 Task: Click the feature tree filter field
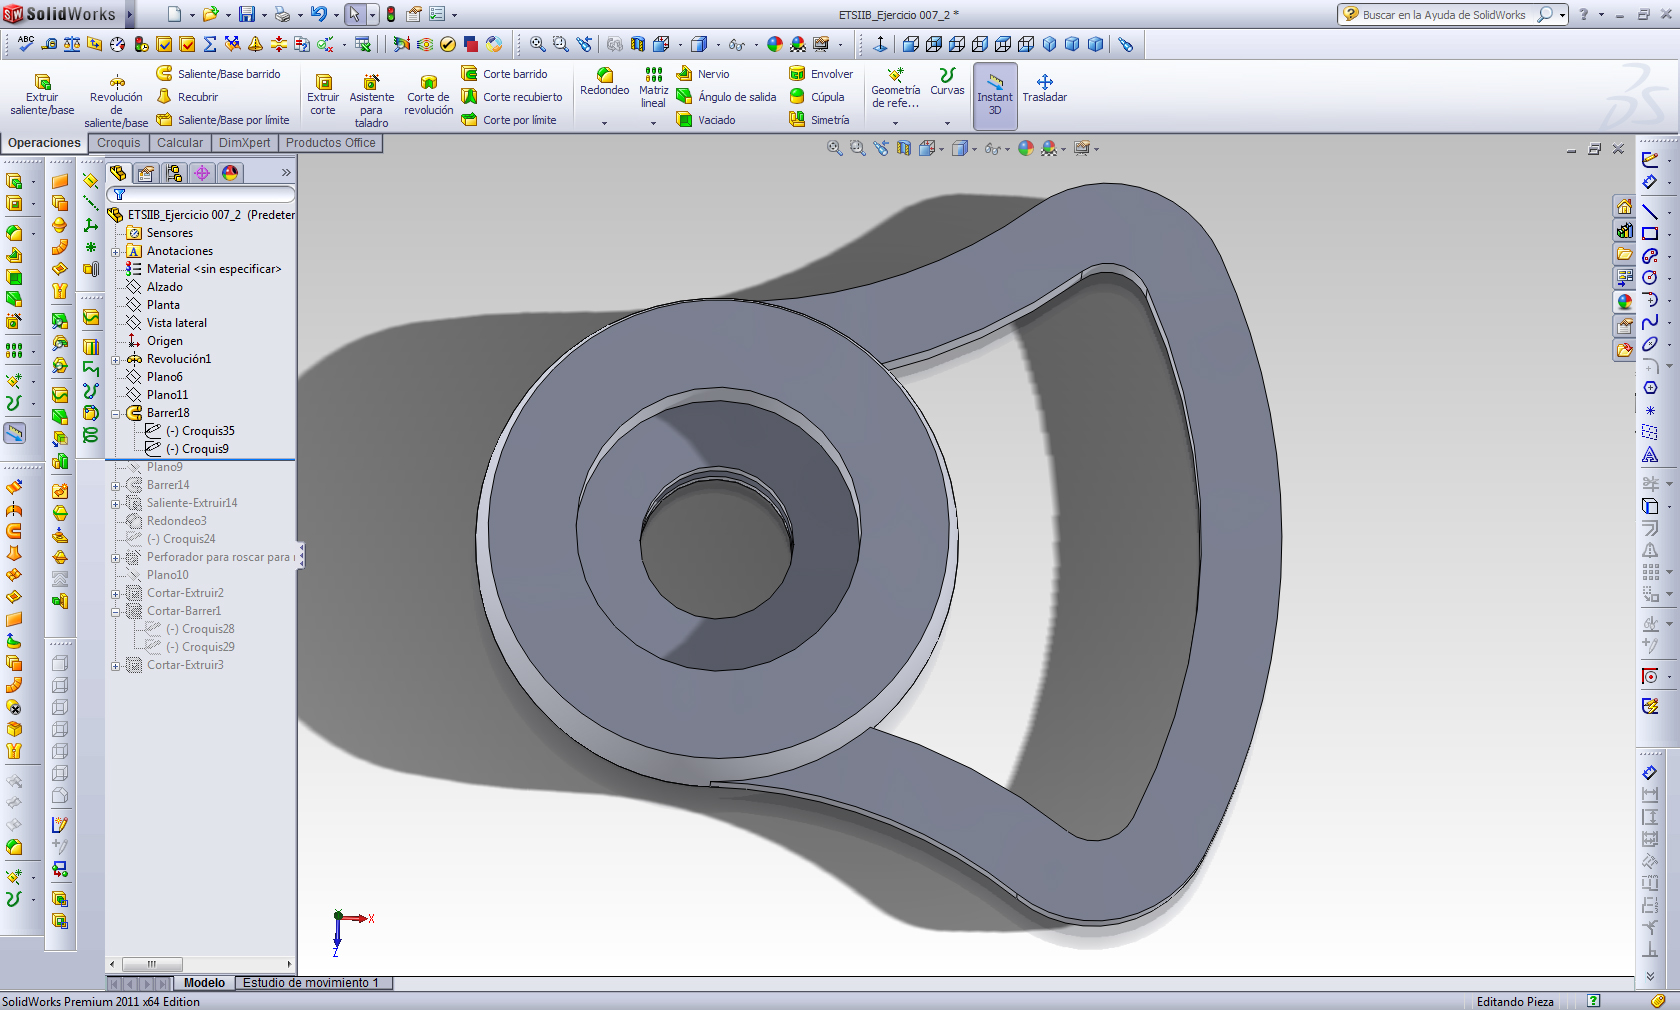201,194
